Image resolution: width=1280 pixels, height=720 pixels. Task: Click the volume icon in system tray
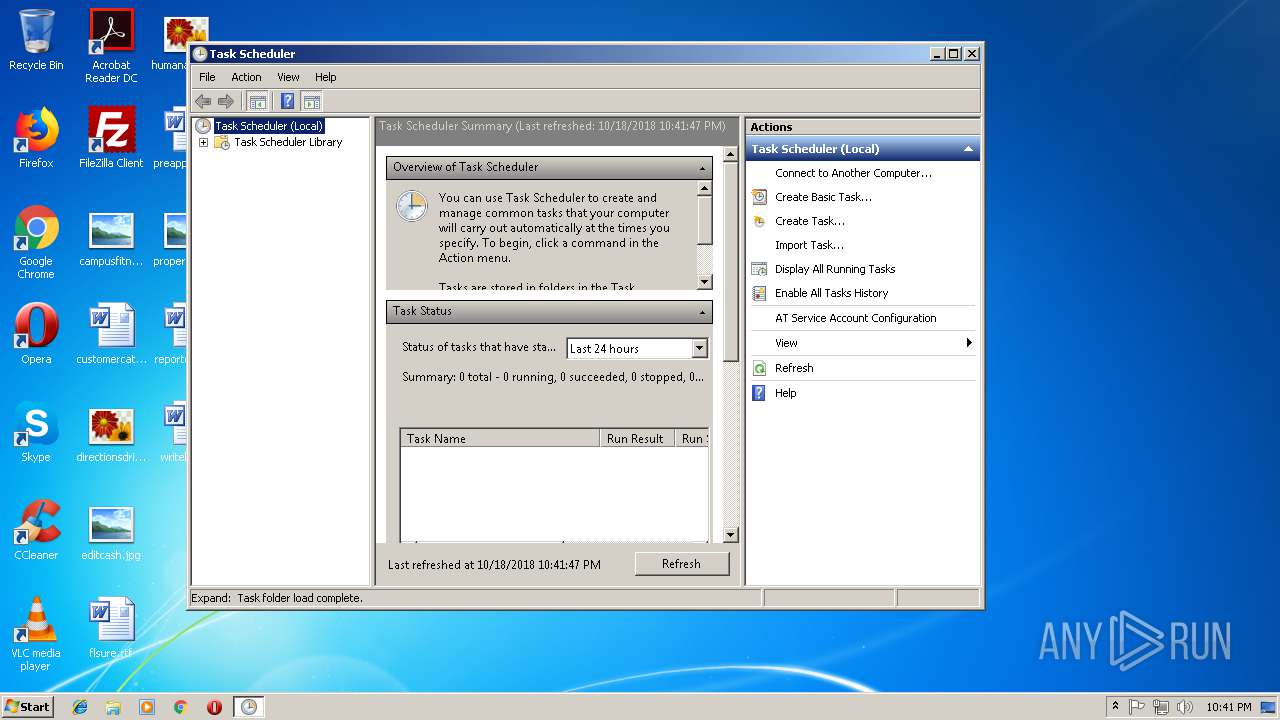click(x=1184, y=707)
